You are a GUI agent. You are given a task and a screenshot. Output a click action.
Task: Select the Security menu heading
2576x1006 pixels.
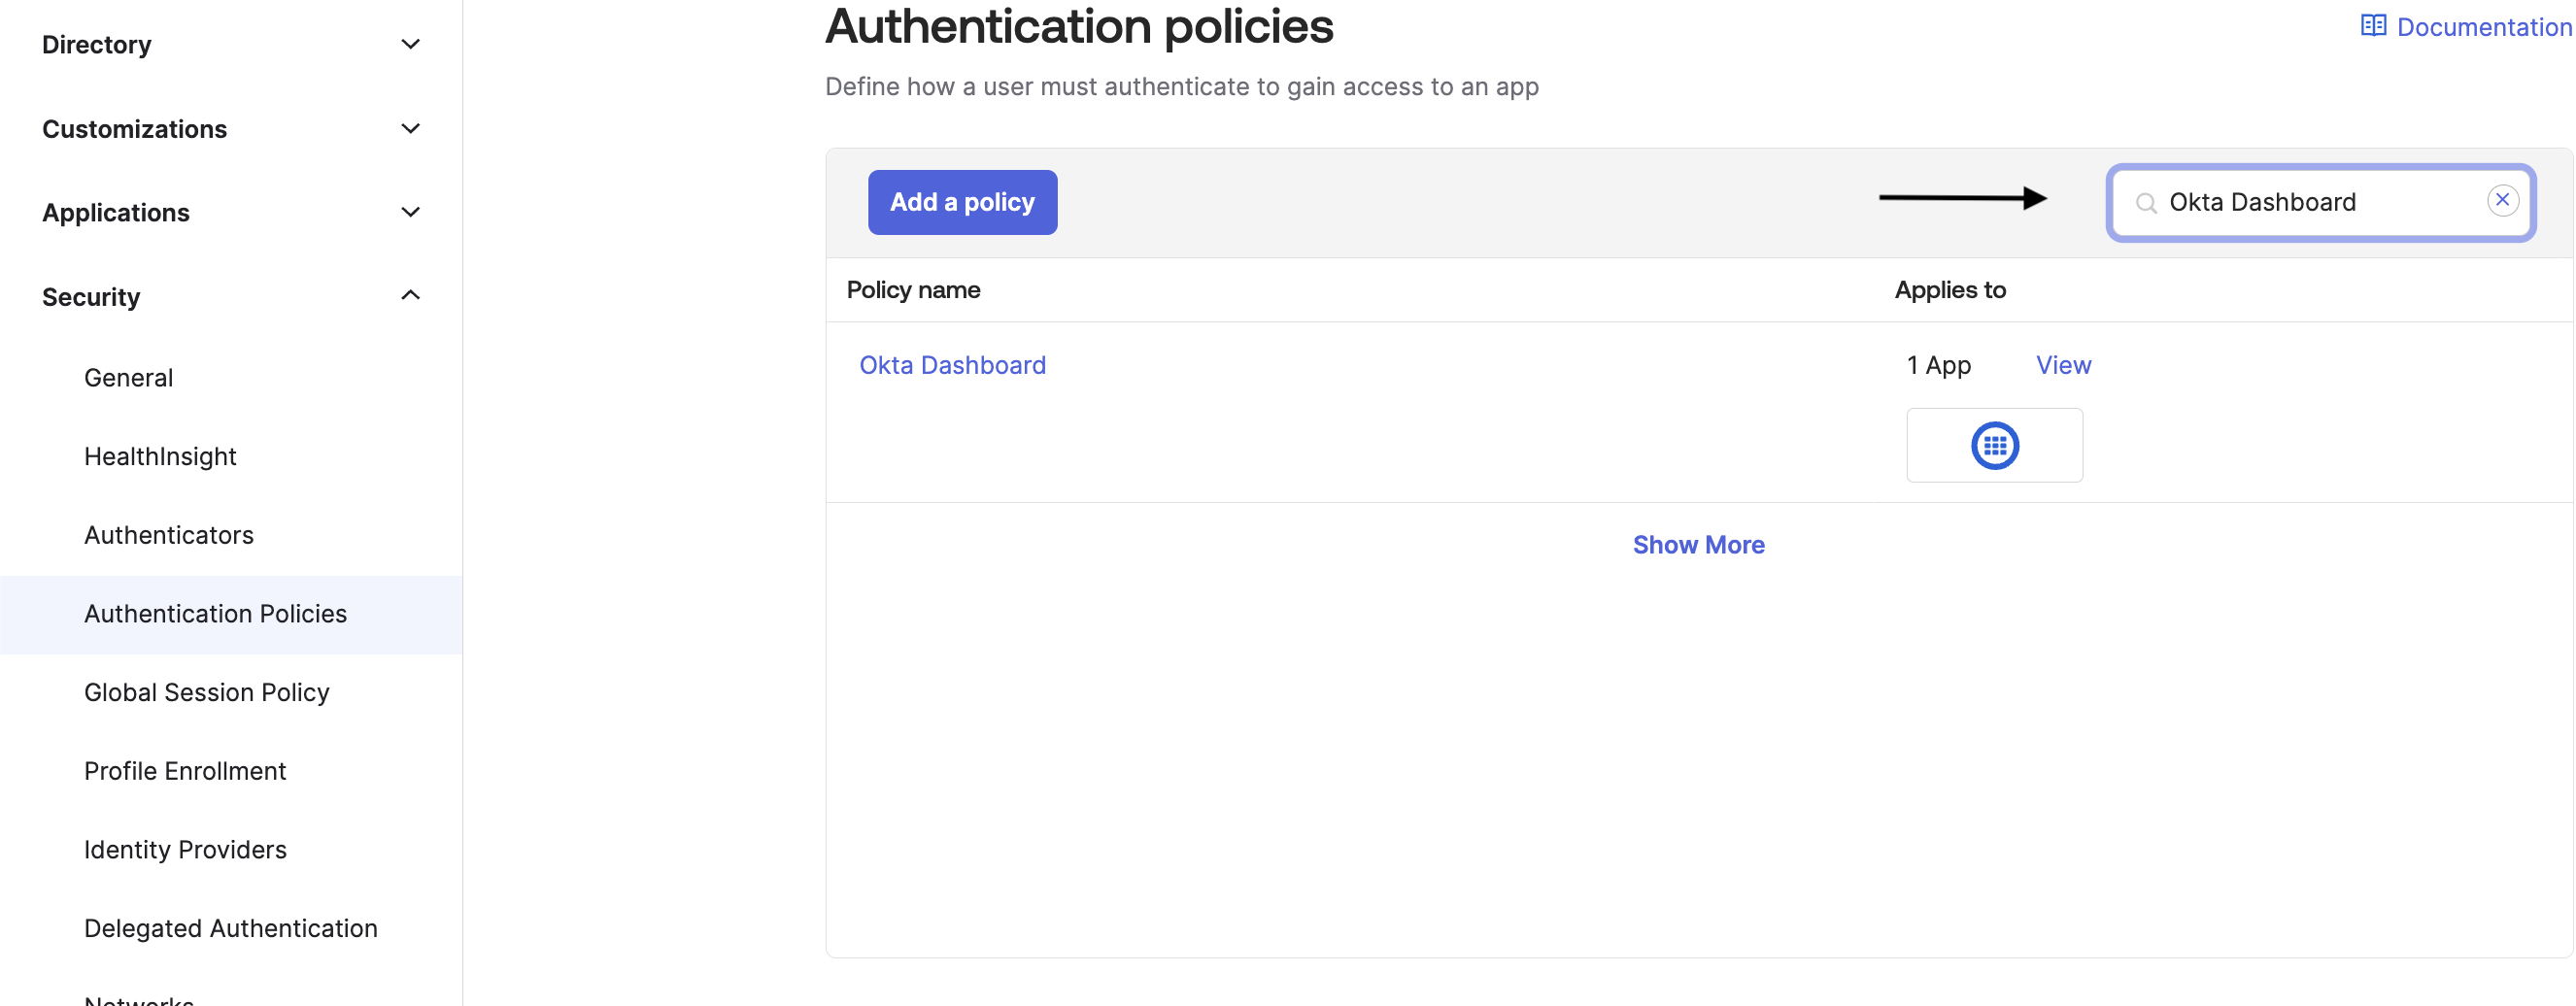[91, 297]
